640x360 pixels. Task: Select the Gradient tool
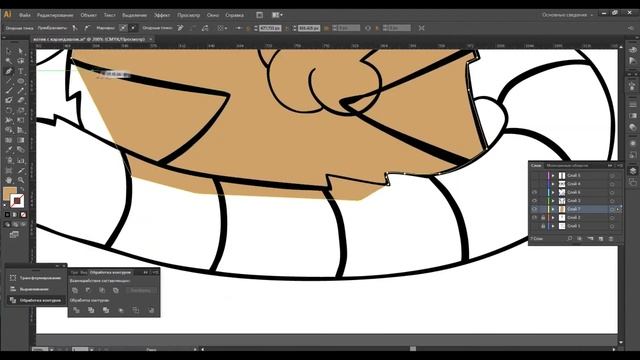[20, 140]
